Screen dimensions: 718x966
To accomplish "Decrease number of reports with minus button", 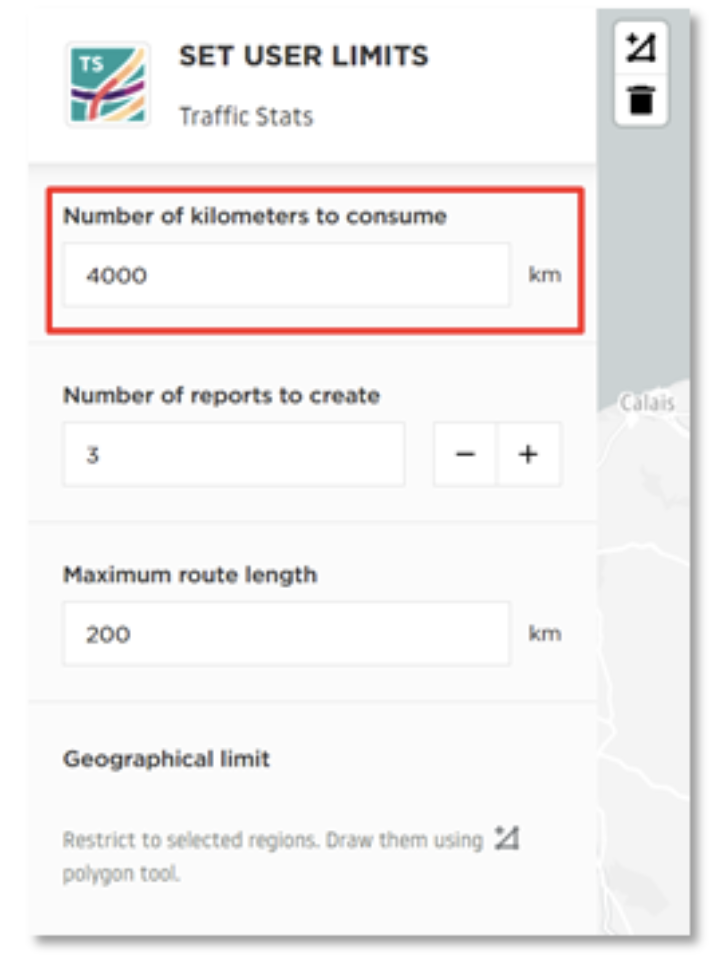I will pos(465,455).
